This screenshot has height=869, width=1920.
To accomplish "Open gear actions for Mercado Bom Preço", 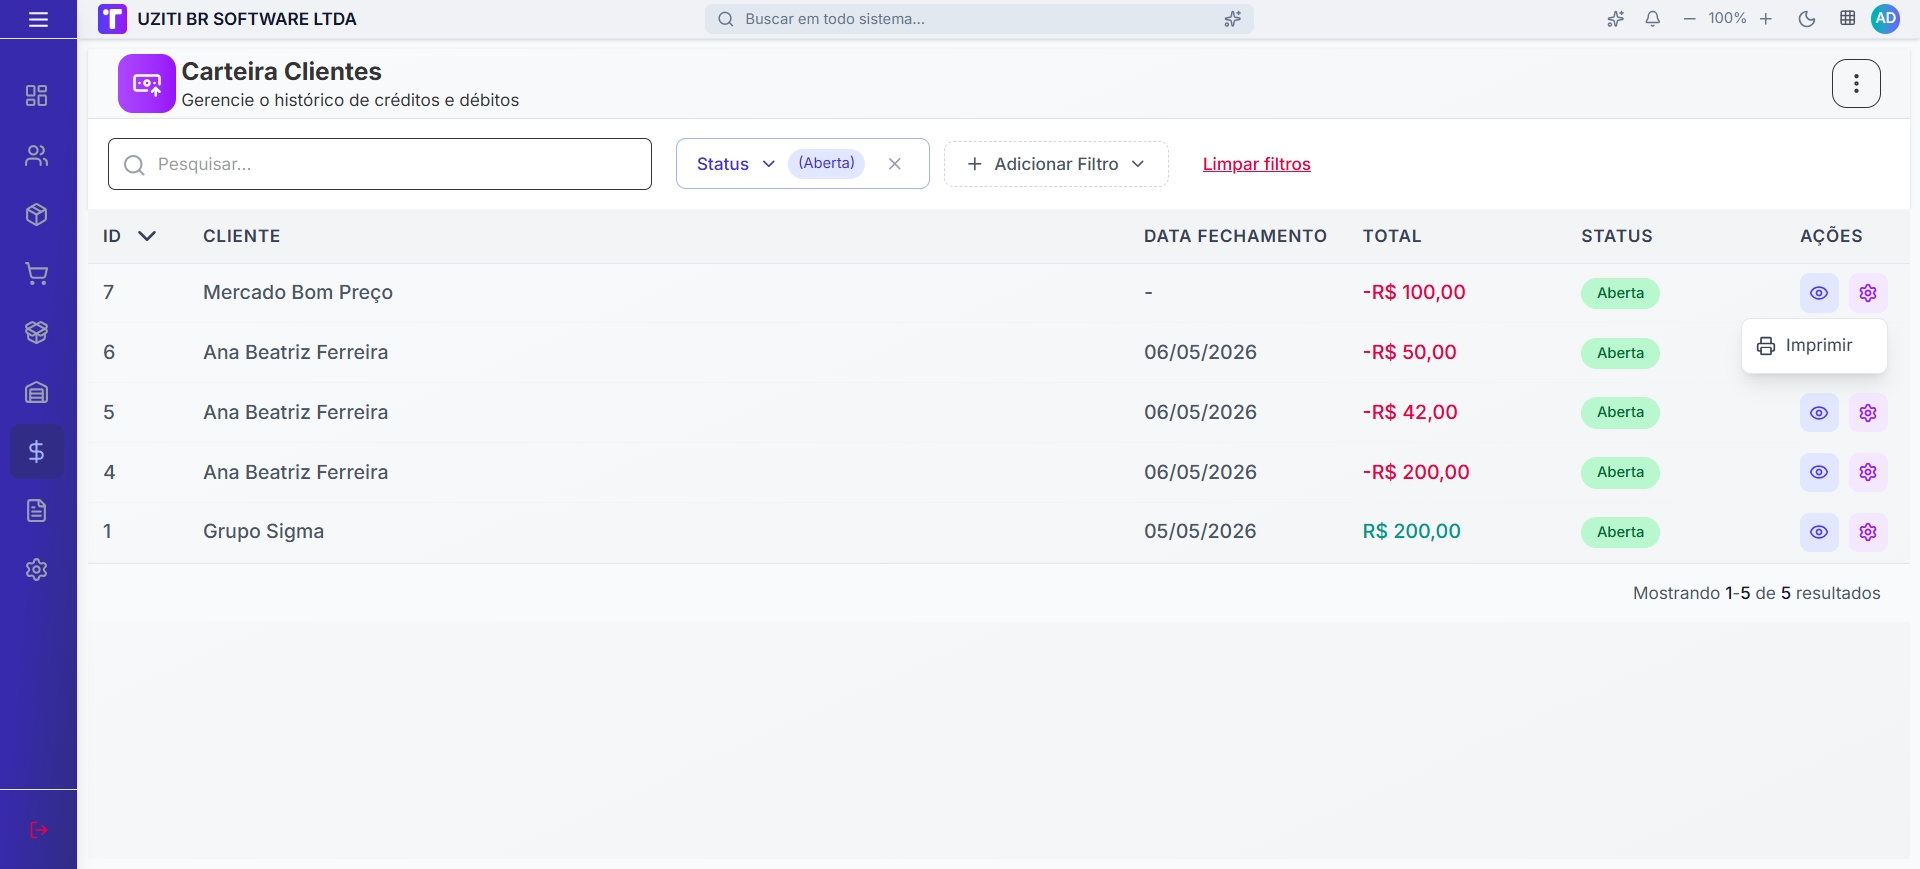I will 1868,293.
